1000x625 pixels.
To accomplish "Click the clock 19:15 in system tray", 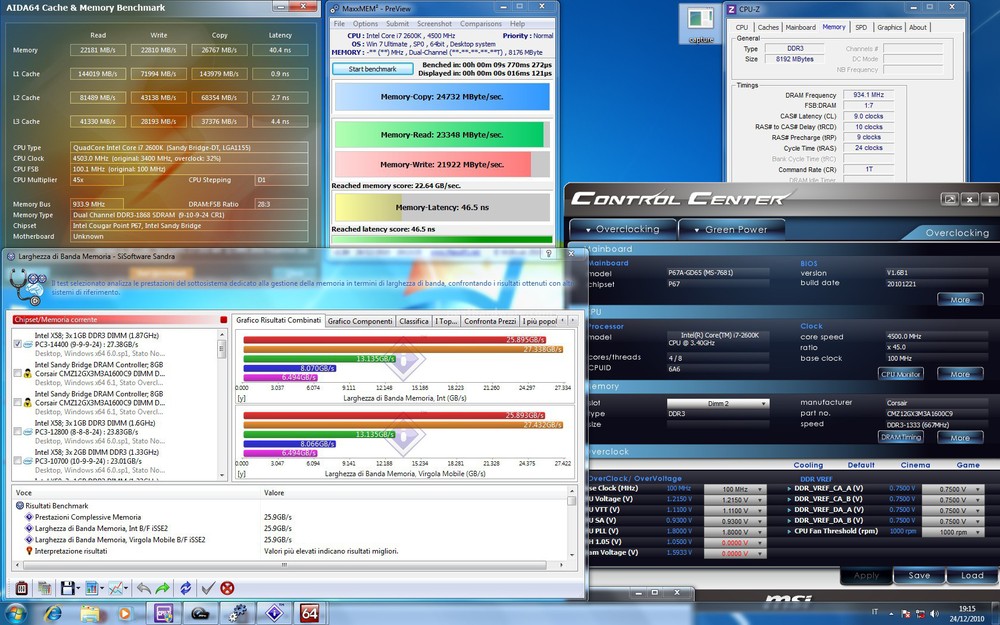I will [967, 609].
